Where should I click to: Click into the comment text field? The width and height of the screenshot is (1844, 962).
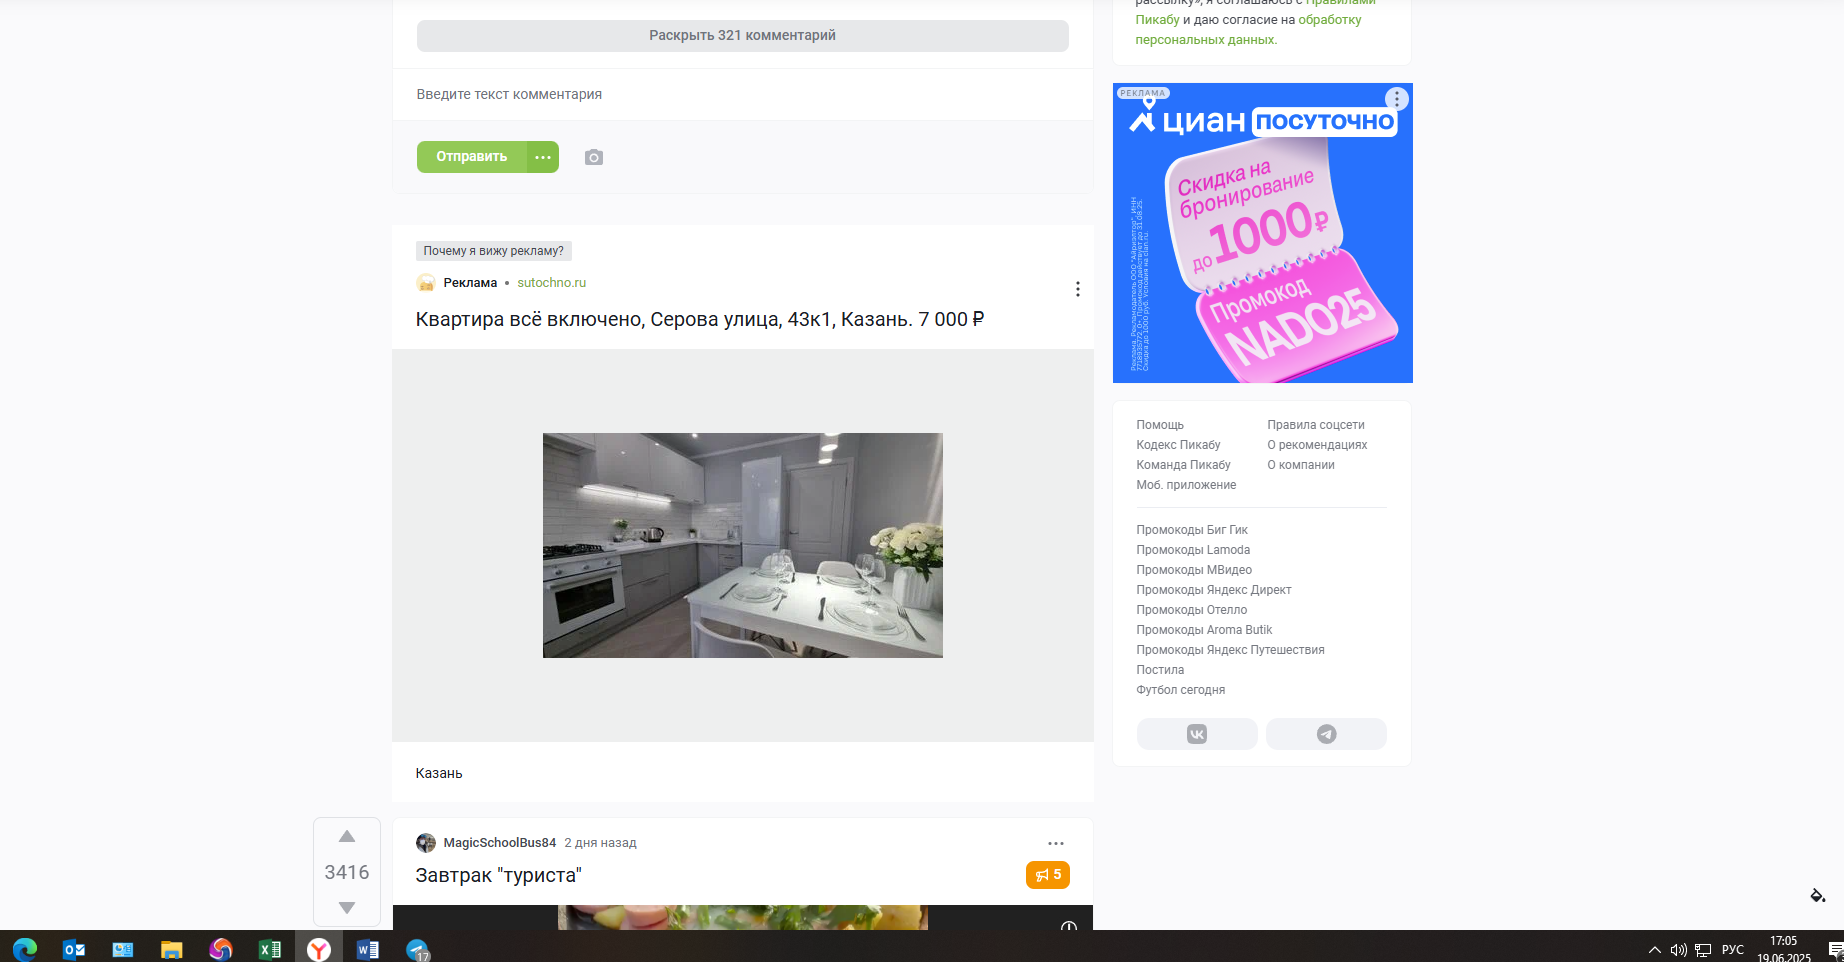742,94
